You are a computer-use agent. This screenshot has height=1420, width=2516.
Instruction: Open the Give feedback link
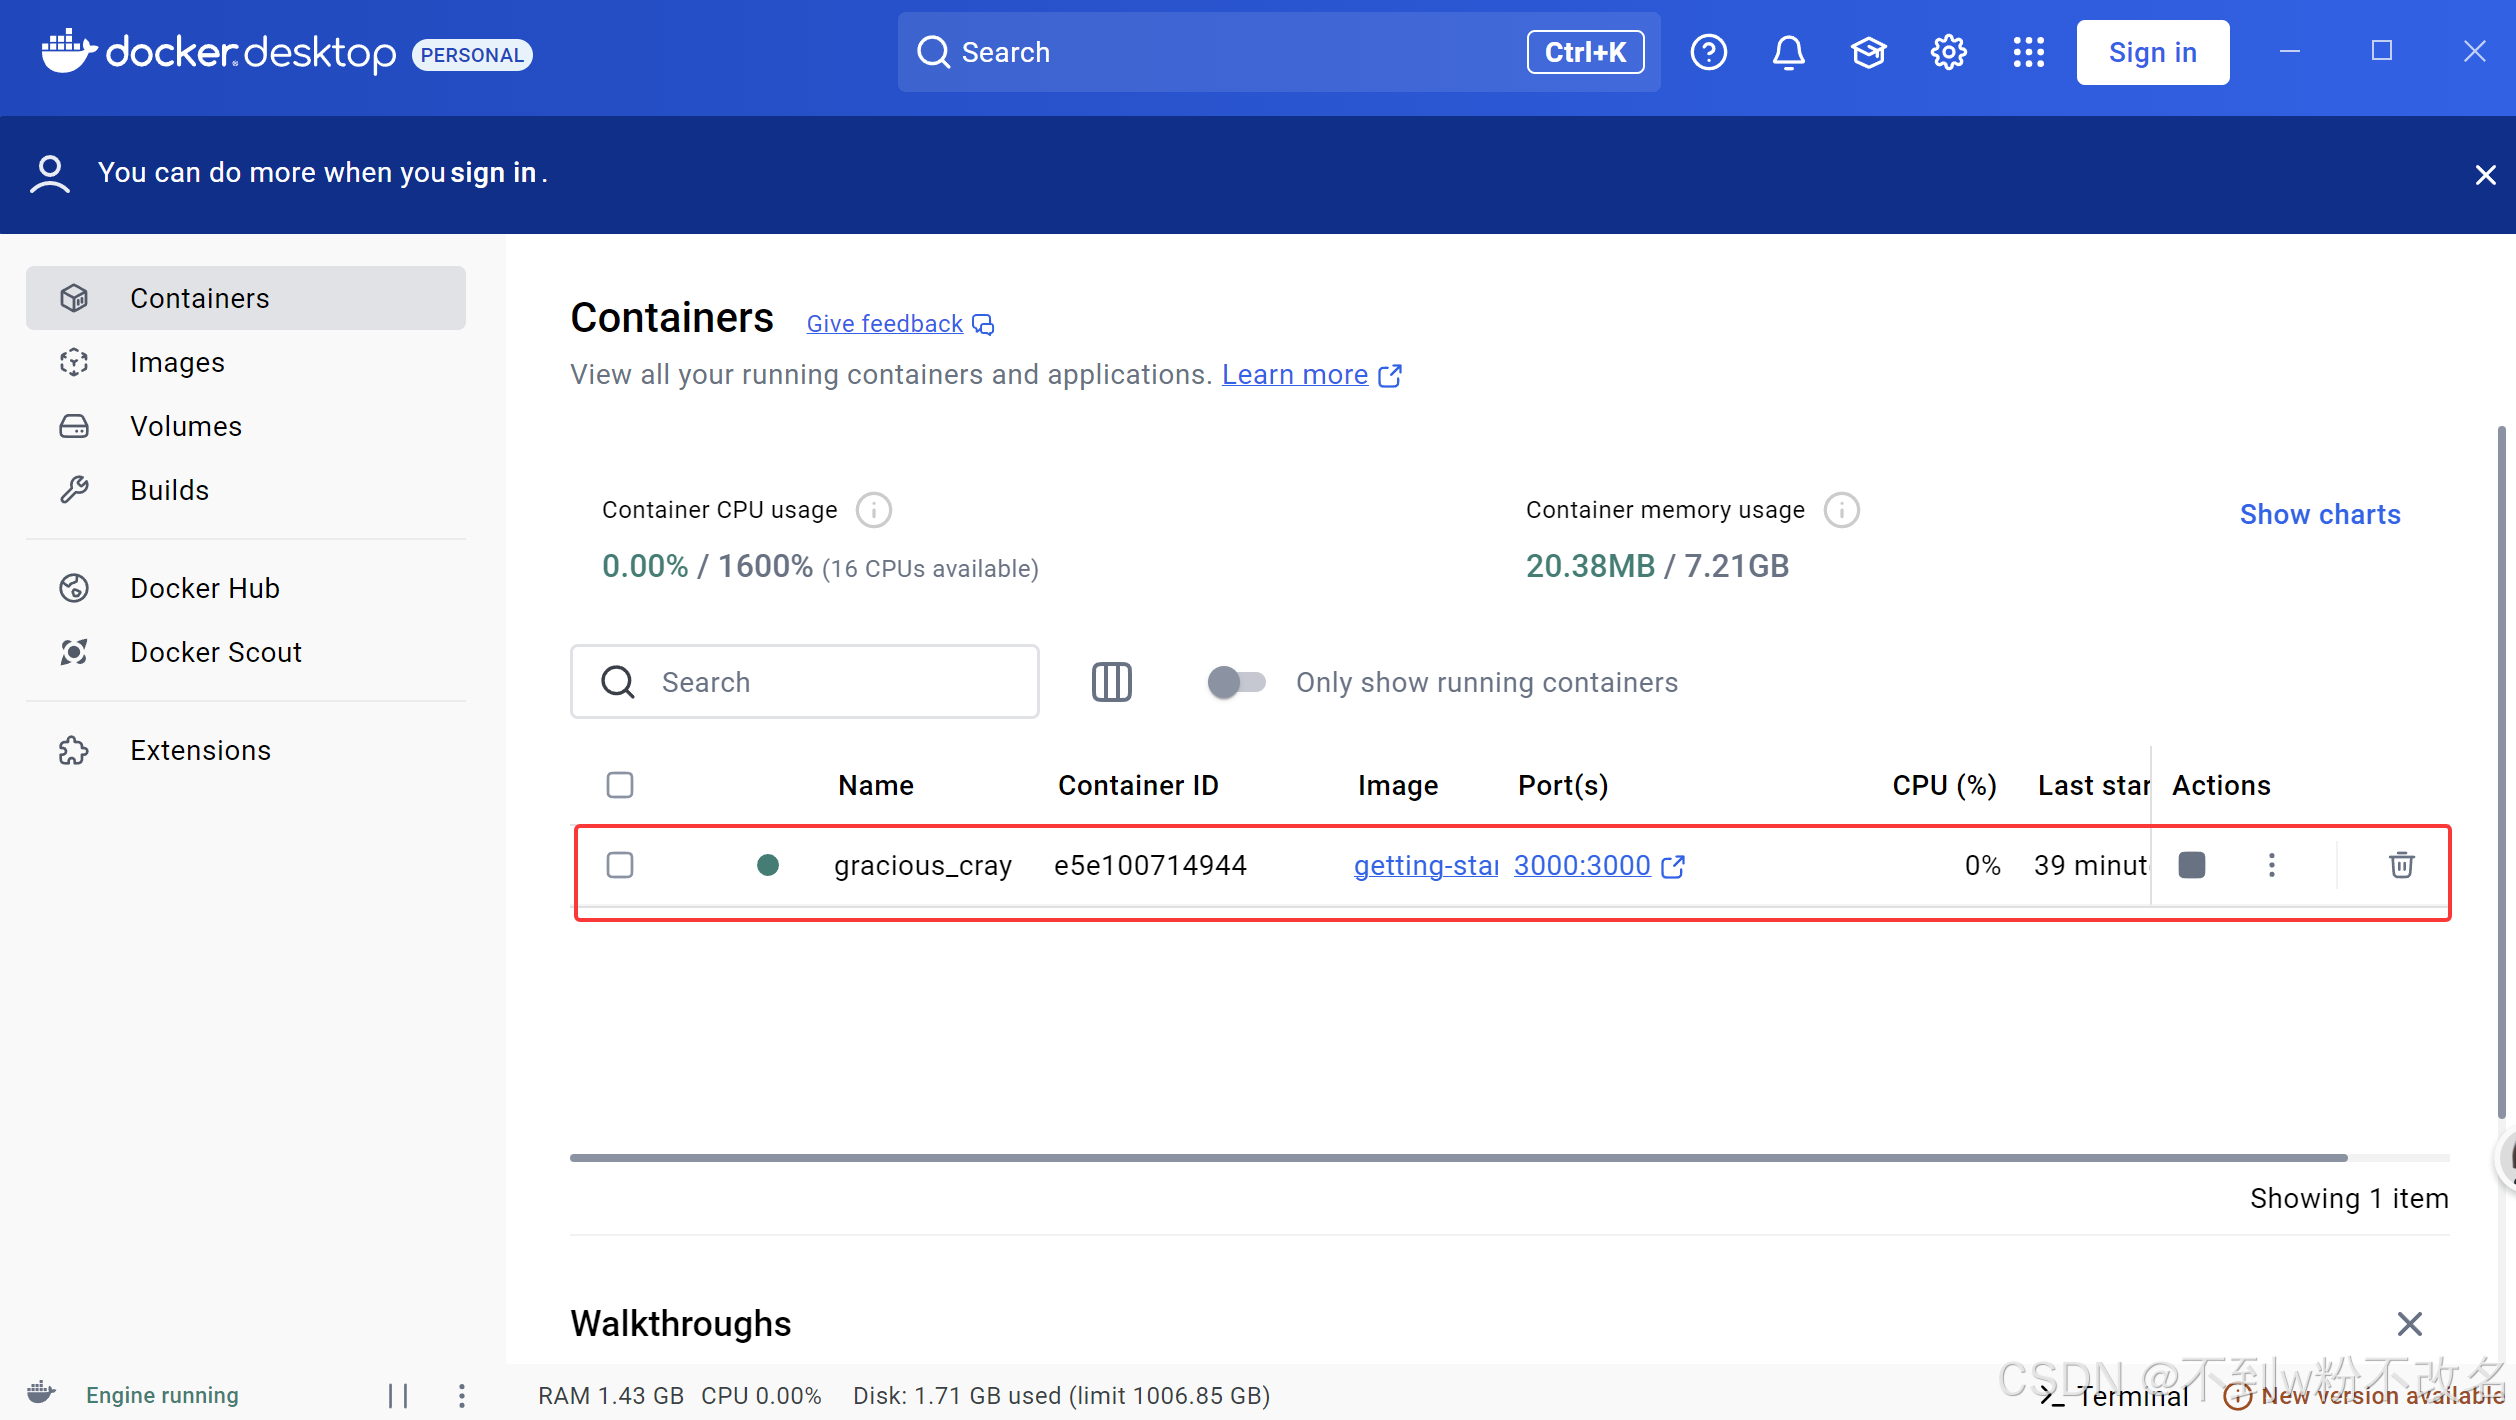(x=884, y=324)
